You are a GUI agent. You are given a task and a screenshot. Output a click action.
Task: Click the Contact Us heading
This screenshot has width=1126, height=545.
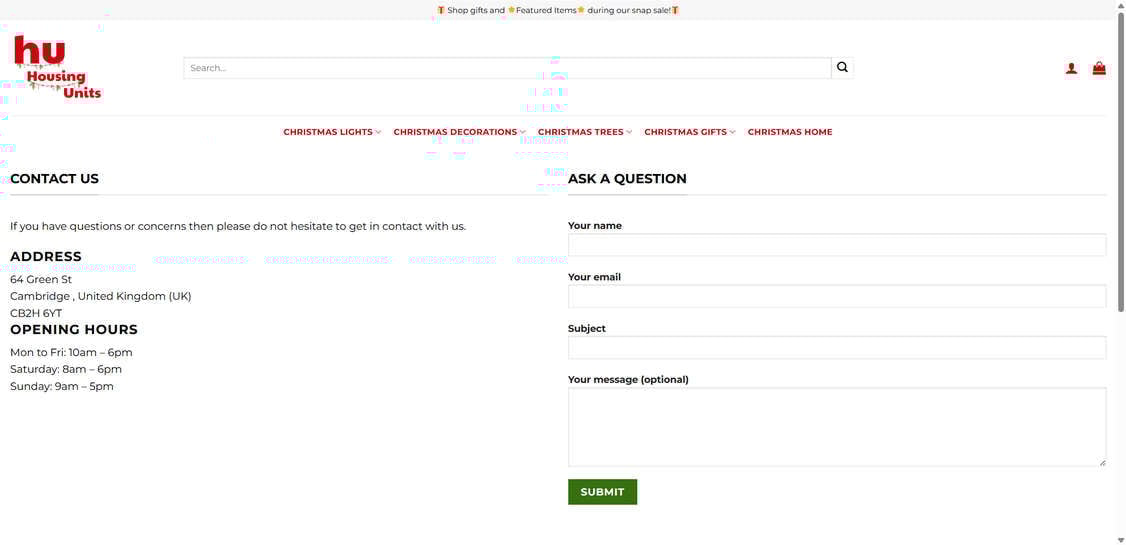pyautogui.click(x=55, y=179)
